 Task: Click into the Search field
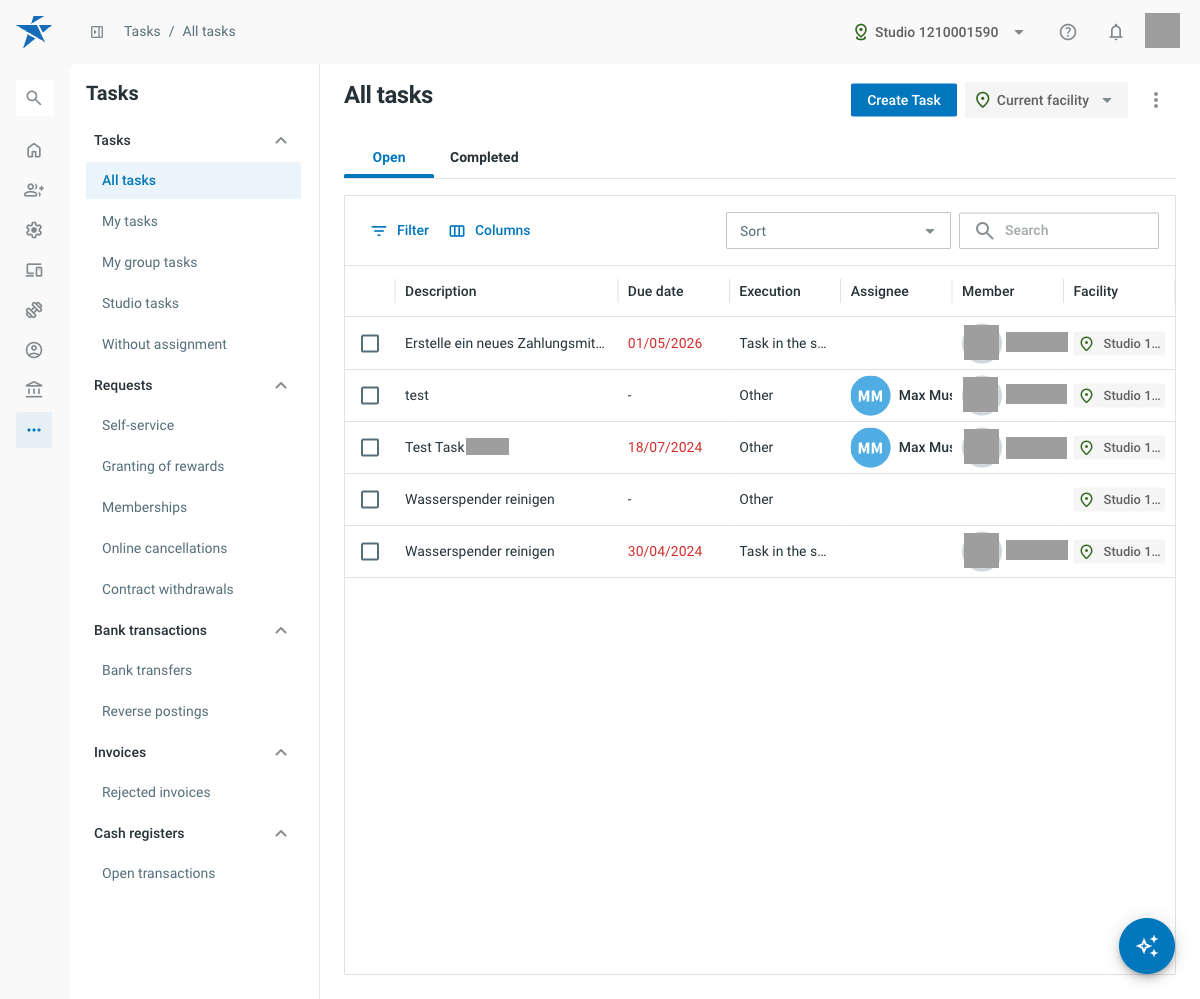[1059, 231]
